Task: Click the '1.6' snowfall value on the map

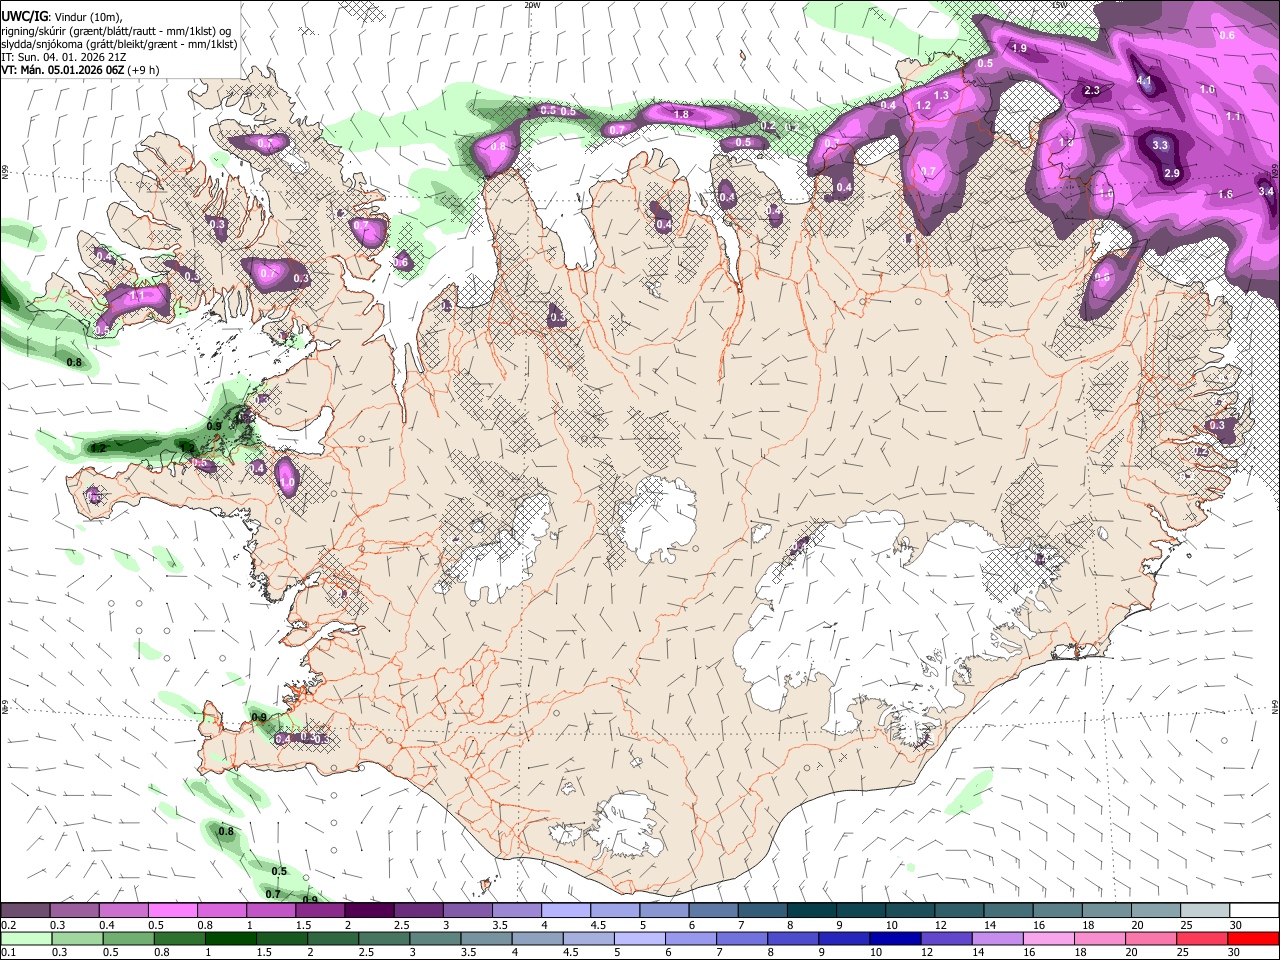Action: [x=1226, y=194]
